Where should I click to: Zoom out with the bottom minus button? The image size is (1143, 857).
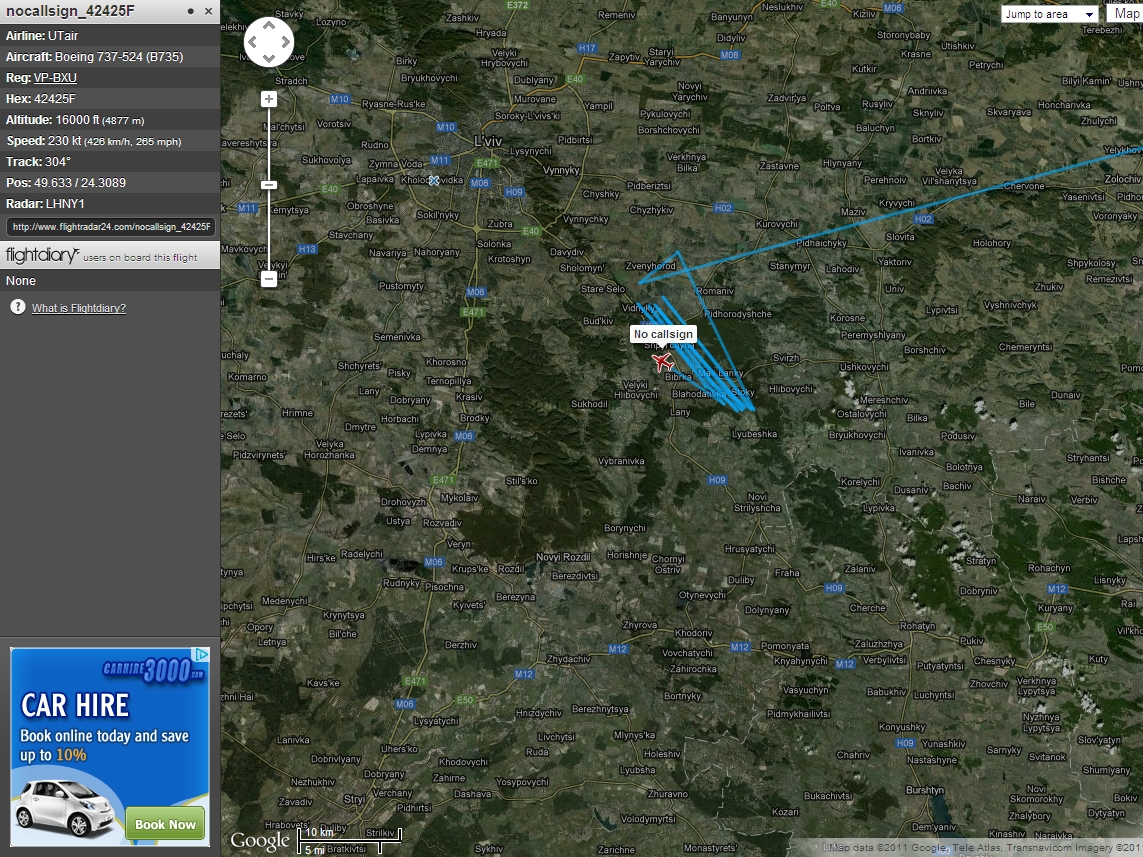[x=269, y=280]
